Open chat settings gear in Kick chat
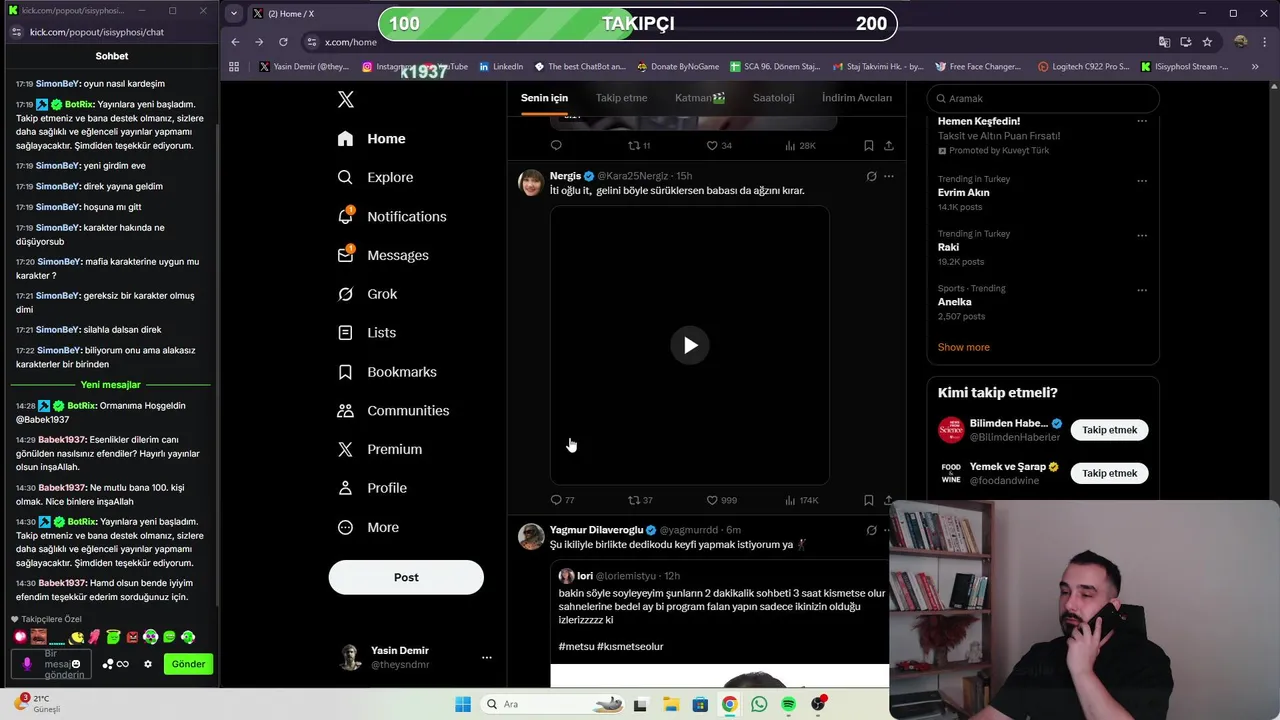 coord(148,664)
